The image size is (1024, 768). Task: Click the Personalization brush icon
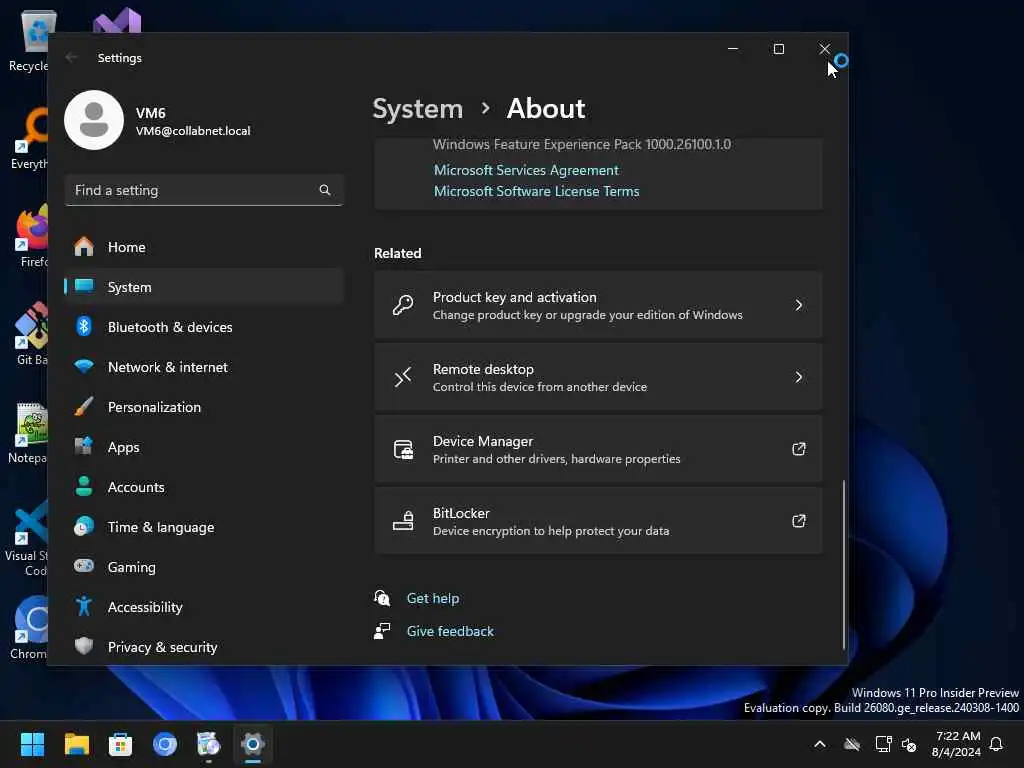[x=84, y=406]
